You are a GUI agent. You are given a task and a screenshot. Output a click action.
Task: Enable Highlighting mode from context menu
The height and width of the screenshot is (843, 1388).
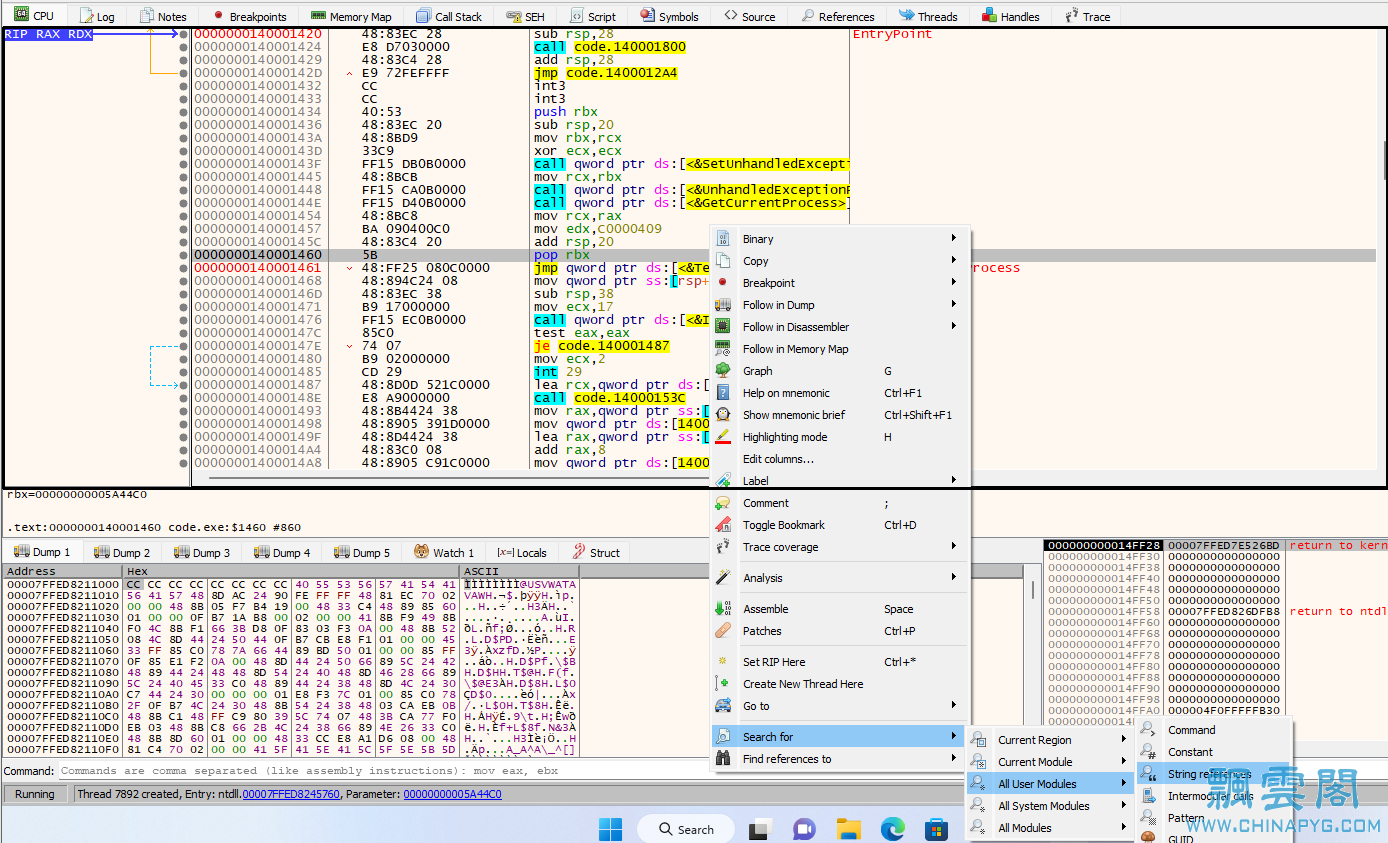840,437
